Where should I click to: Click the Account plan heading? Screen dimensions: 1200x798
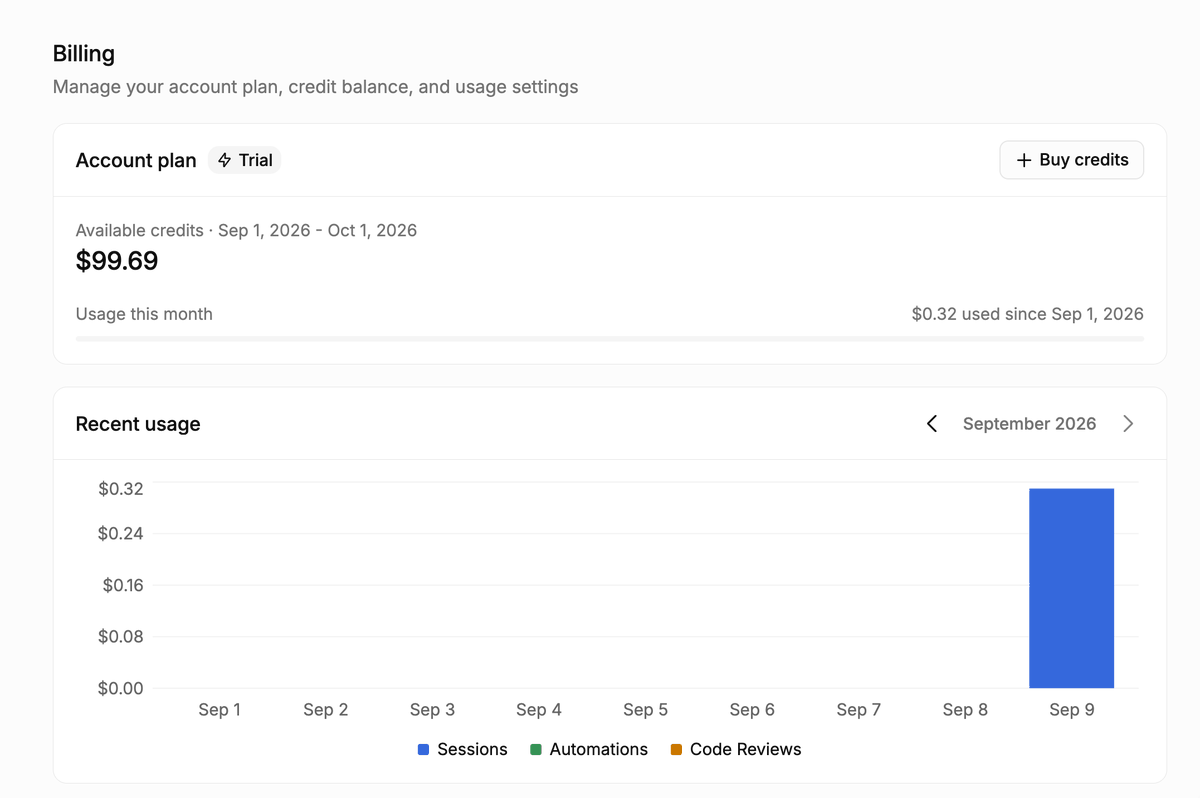click(x=136, y=160)
